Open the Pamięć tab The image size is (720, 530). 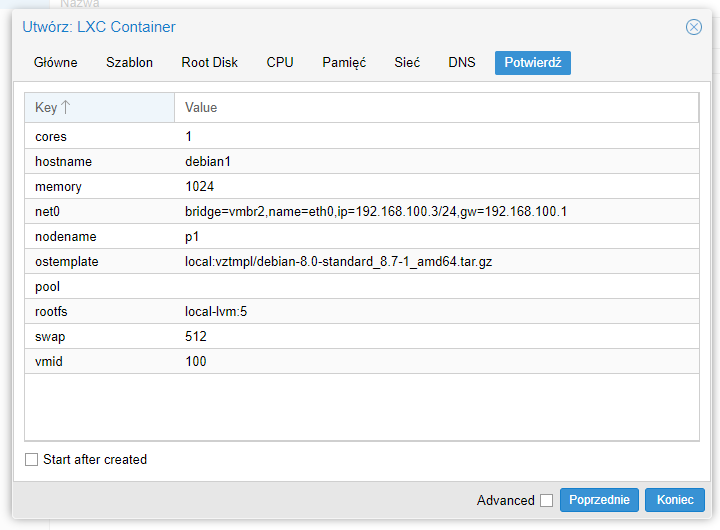(344, 62)
